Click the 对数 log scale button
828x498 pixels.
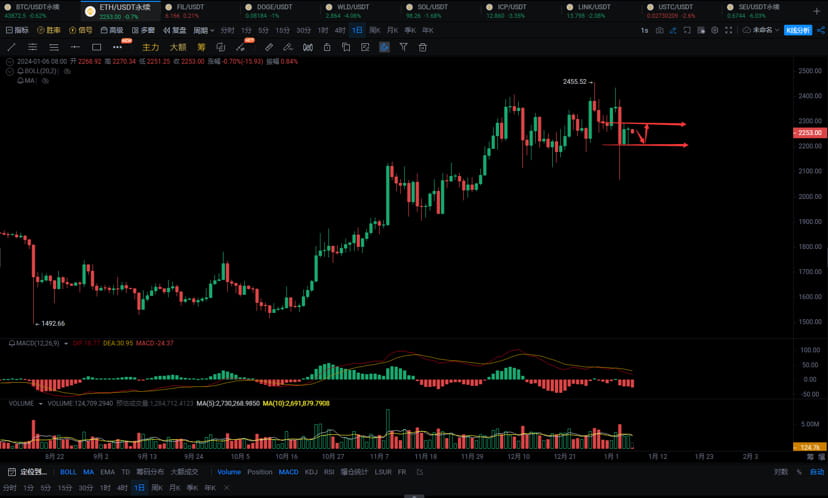[x=780, y=472]
